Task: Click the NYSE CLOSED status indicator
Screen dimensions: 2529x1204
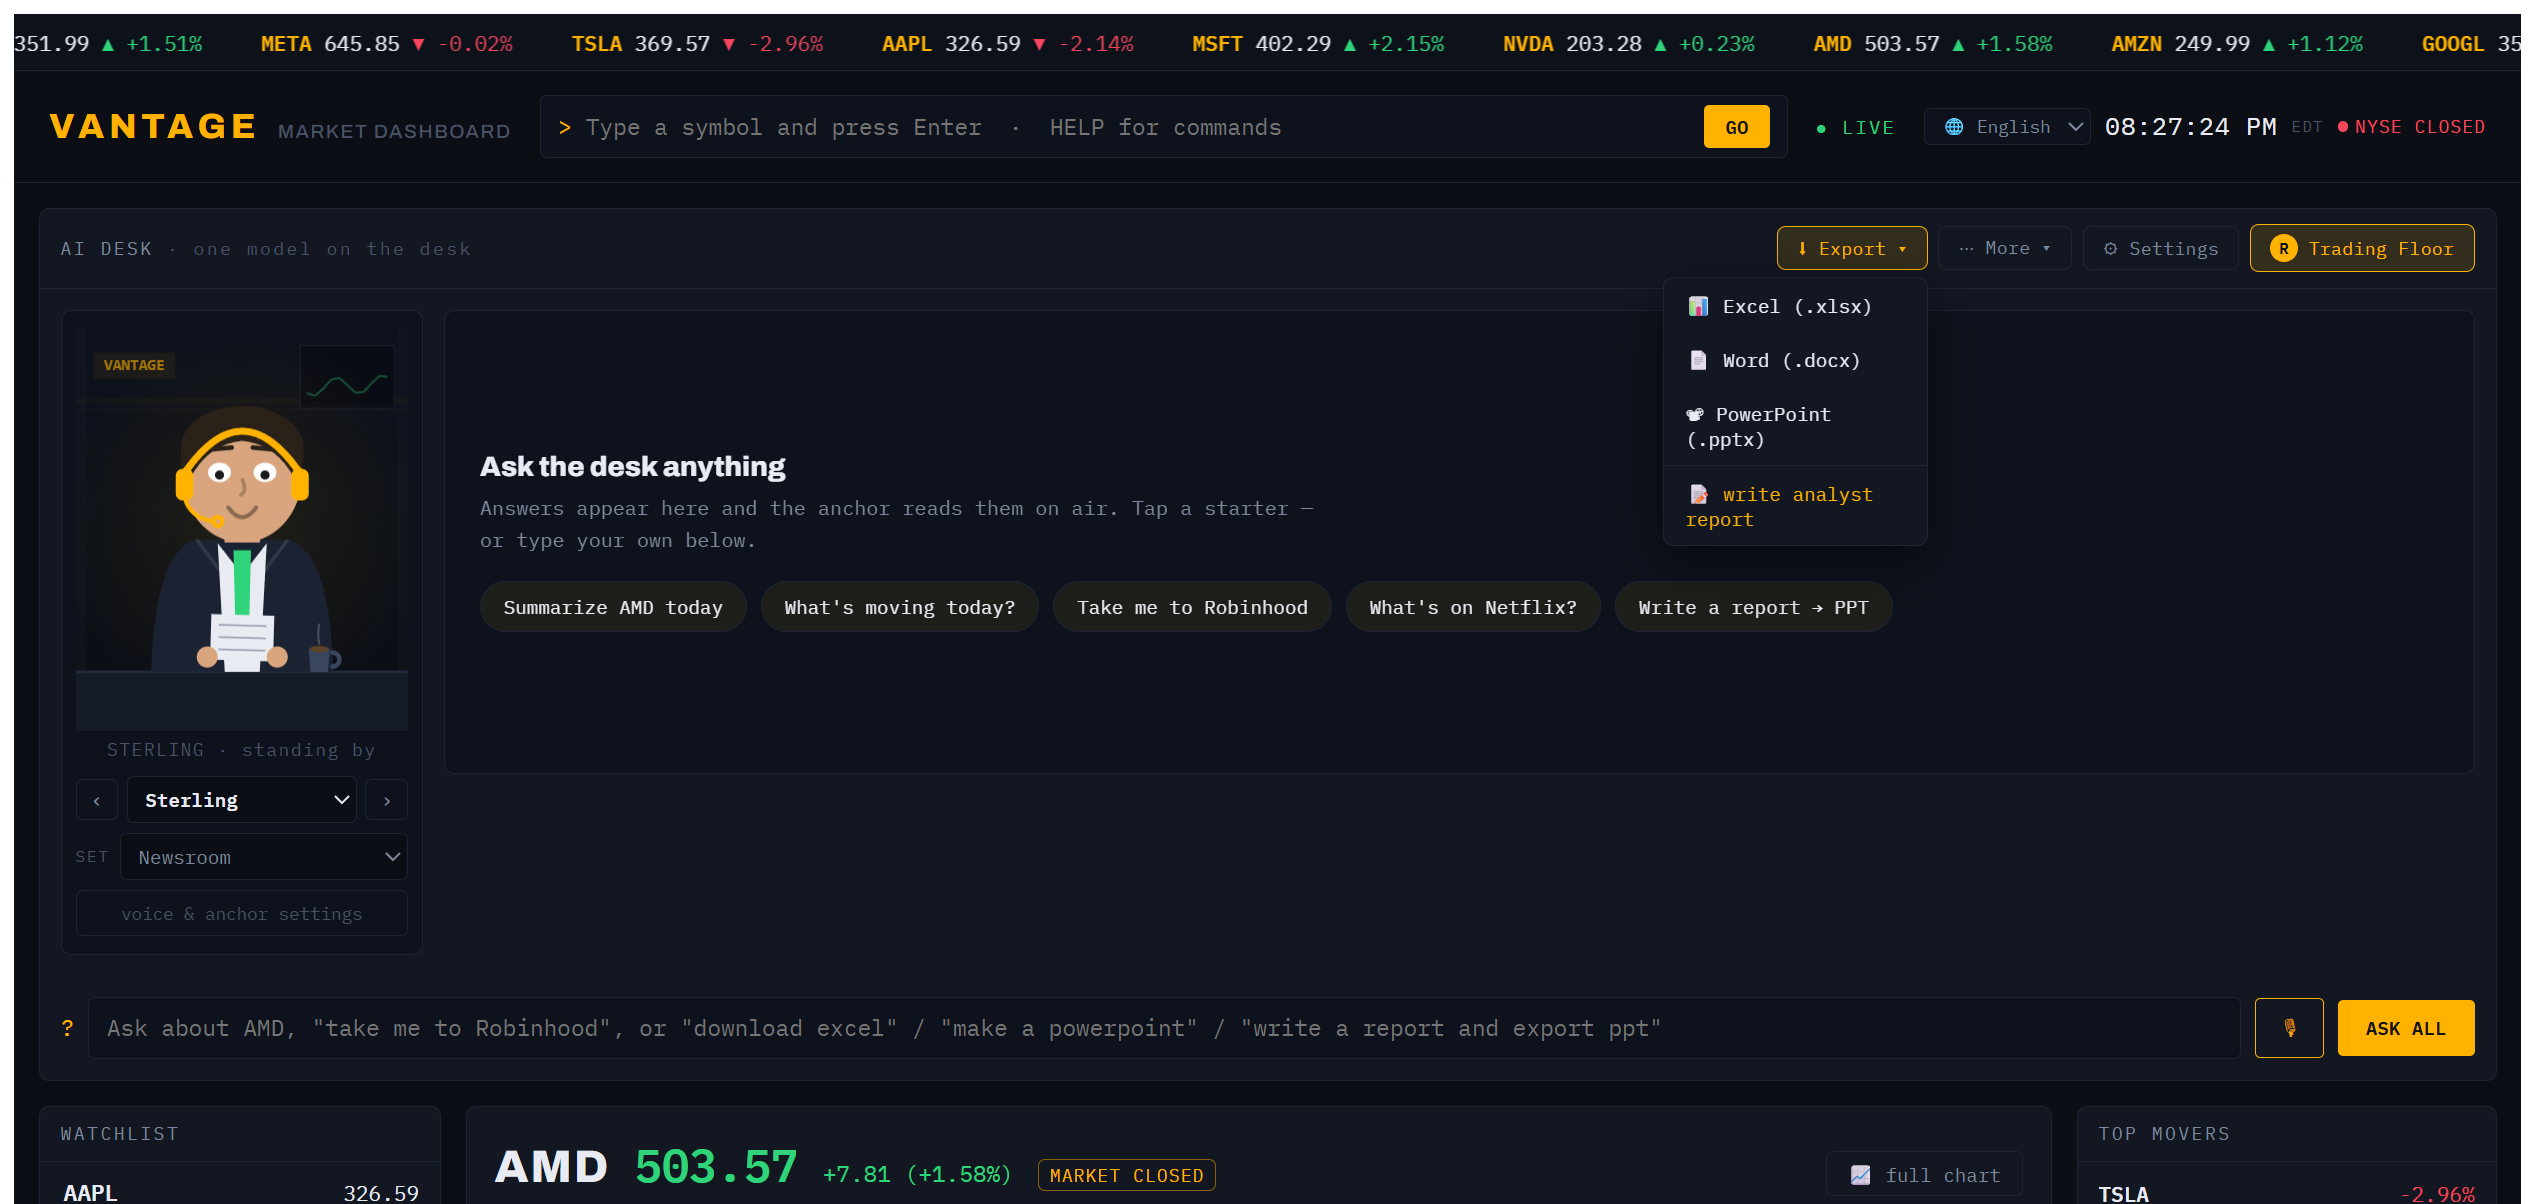Action: (x=2411, y=127)
